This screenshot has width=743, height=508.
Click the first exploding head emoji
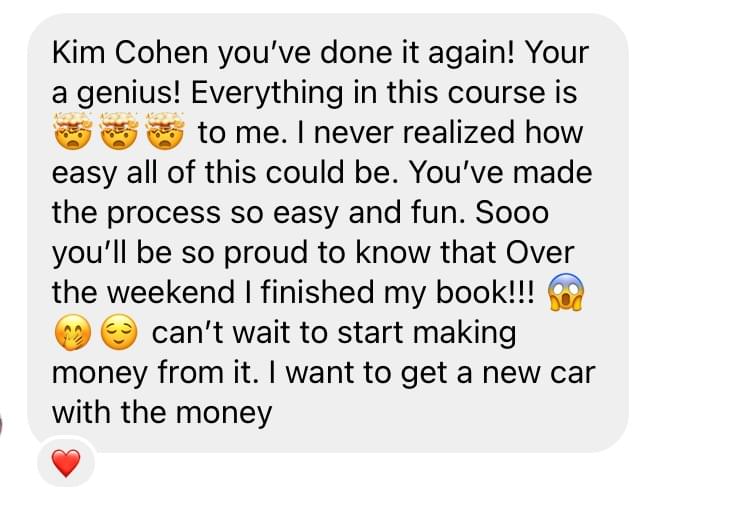click(x=72, y=131)
